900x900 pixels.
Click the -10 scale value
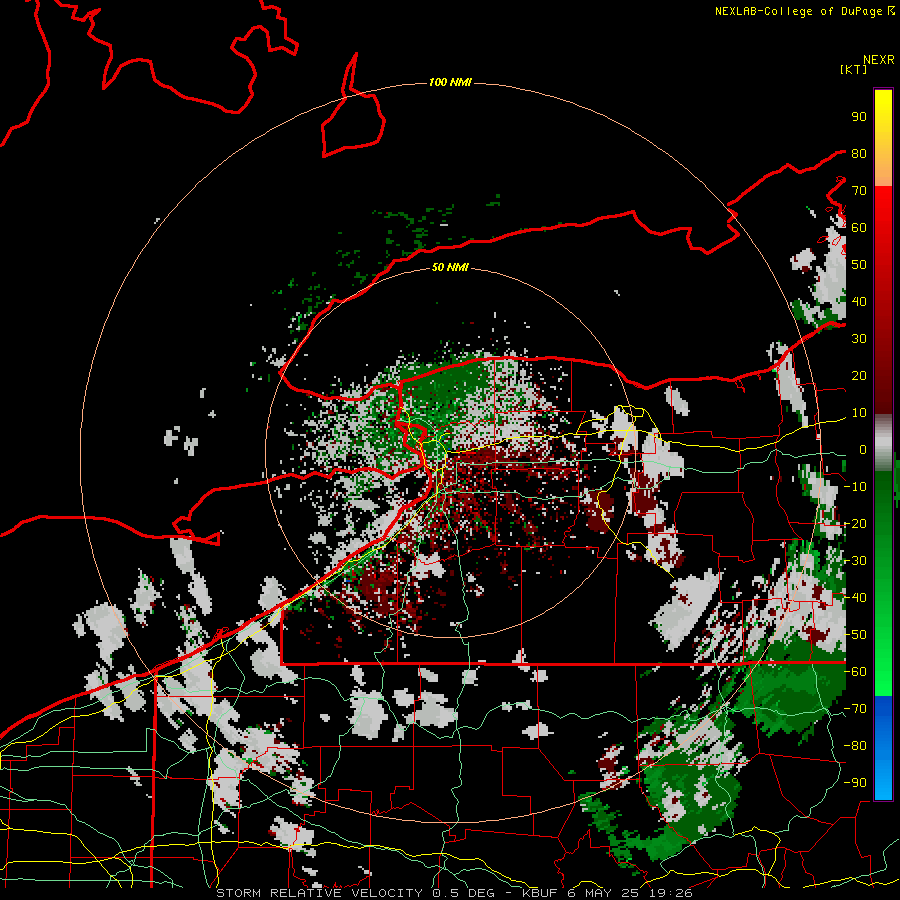click(855, 487)
